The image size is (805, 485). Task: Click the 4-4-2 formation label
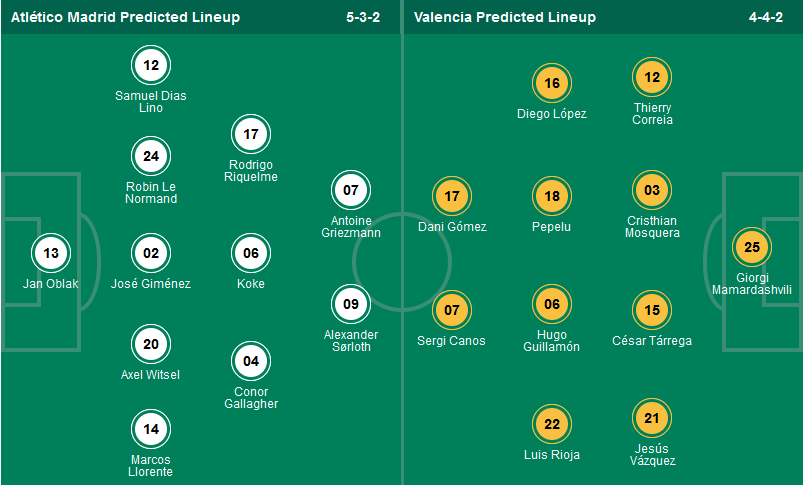(x=765, y=17)
